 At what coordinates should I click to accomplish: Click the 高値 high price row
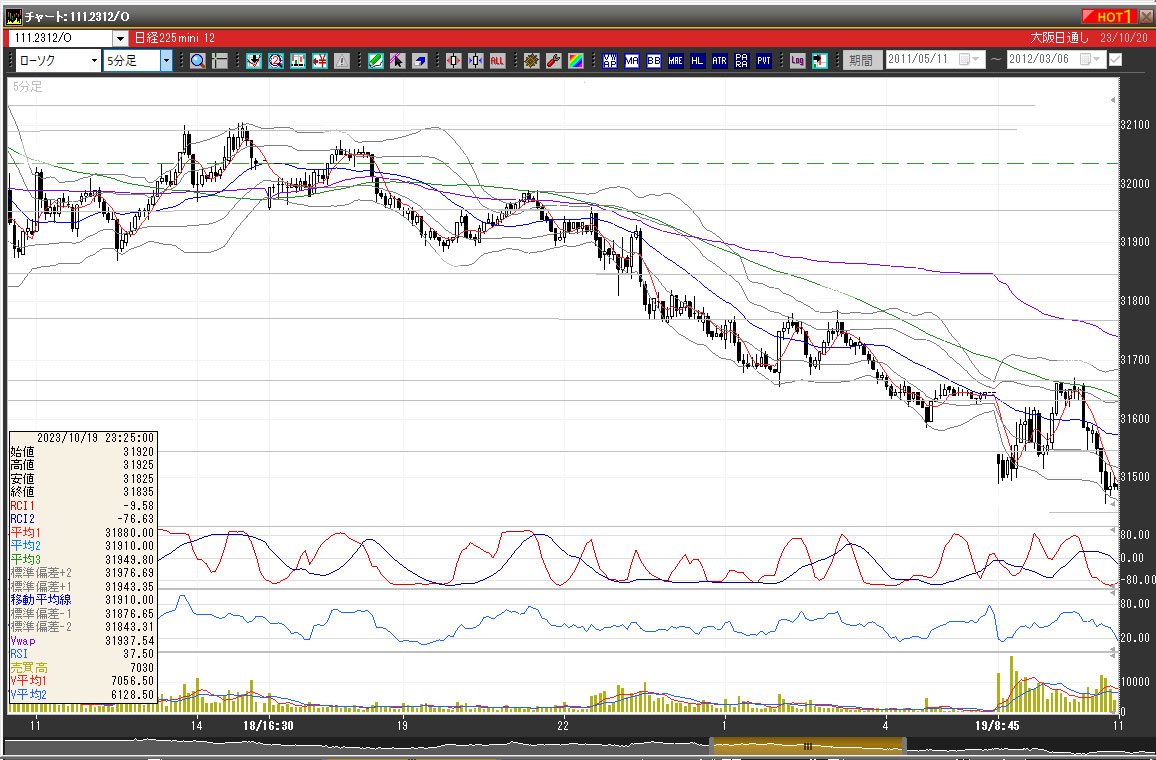pos(83,465)
